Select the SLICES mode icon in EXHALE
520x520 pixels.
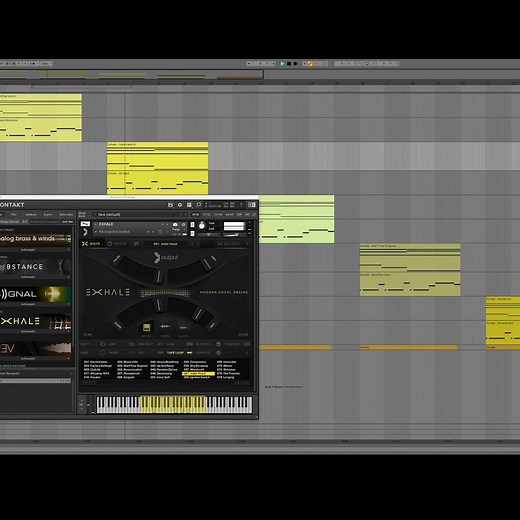(x=183, y=327)
